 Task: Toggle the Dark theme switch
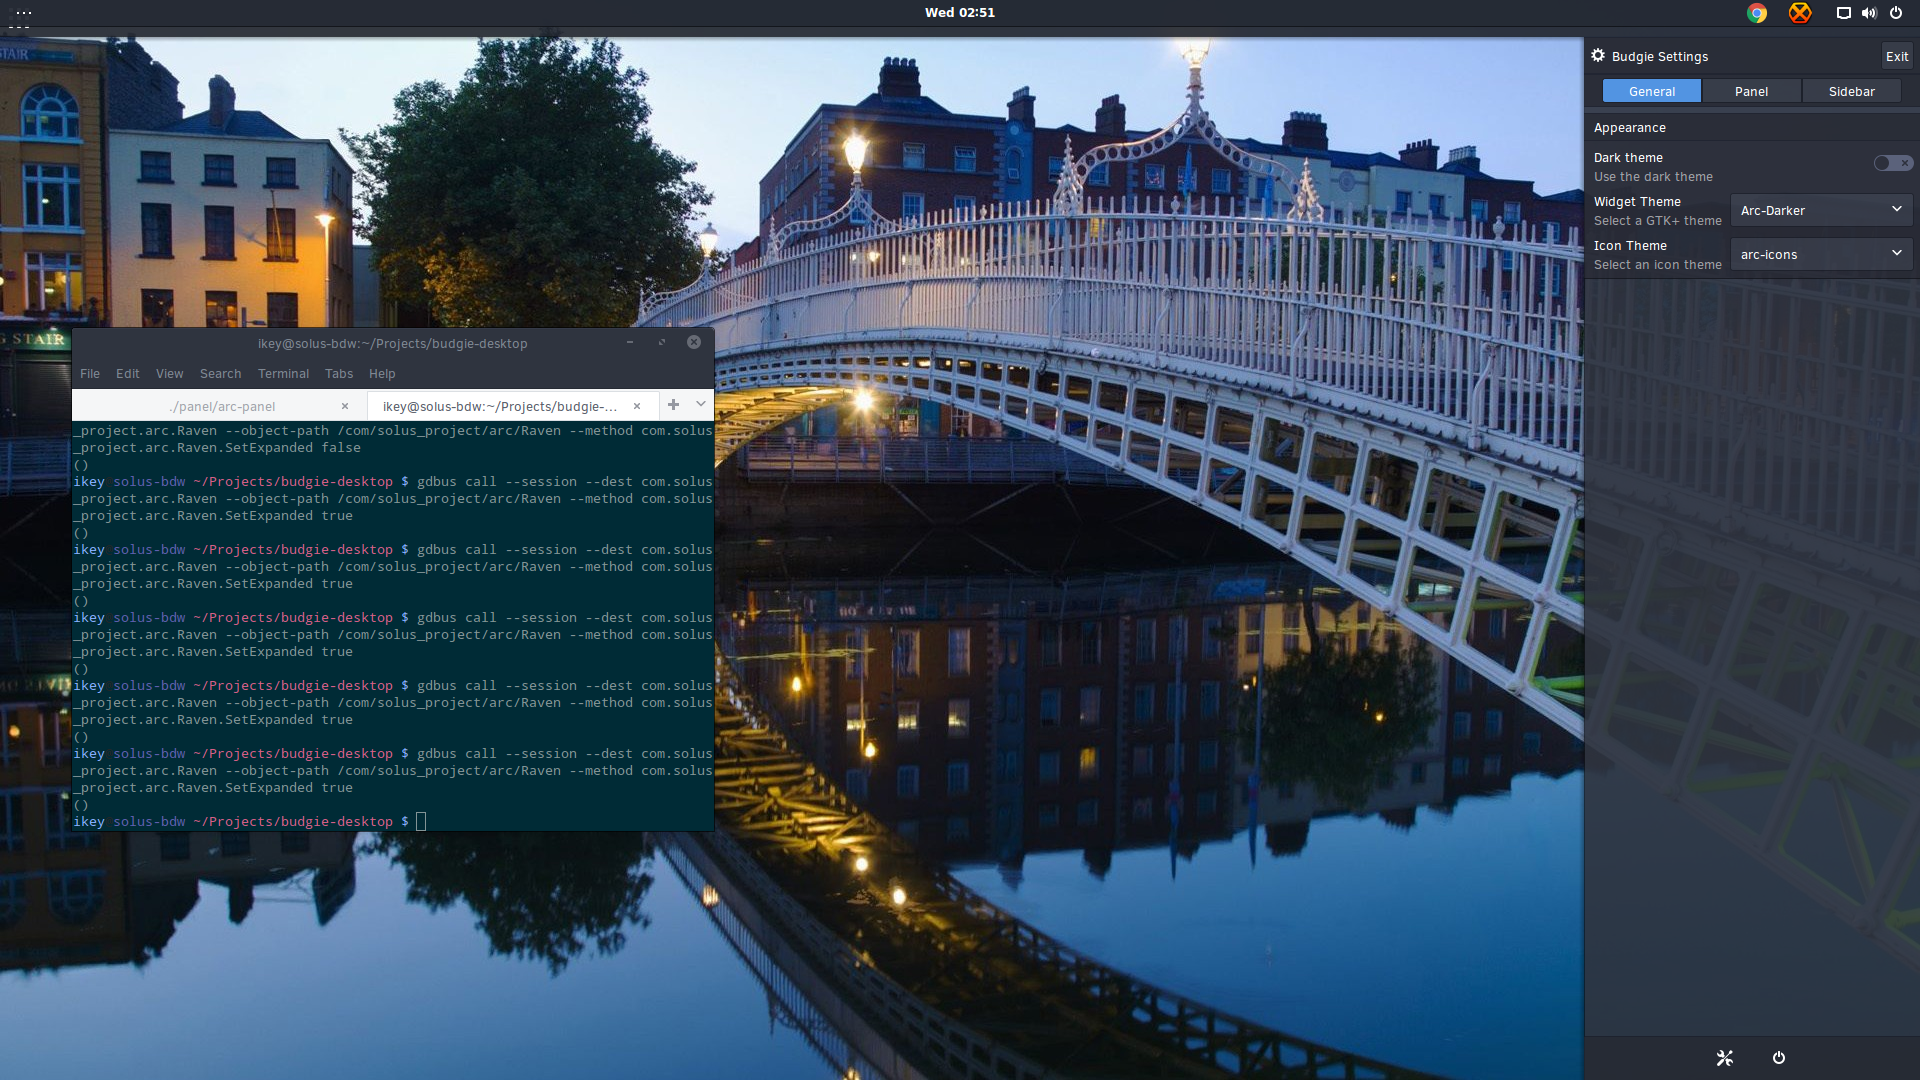pyautogui.click(x=1893, y=163)
